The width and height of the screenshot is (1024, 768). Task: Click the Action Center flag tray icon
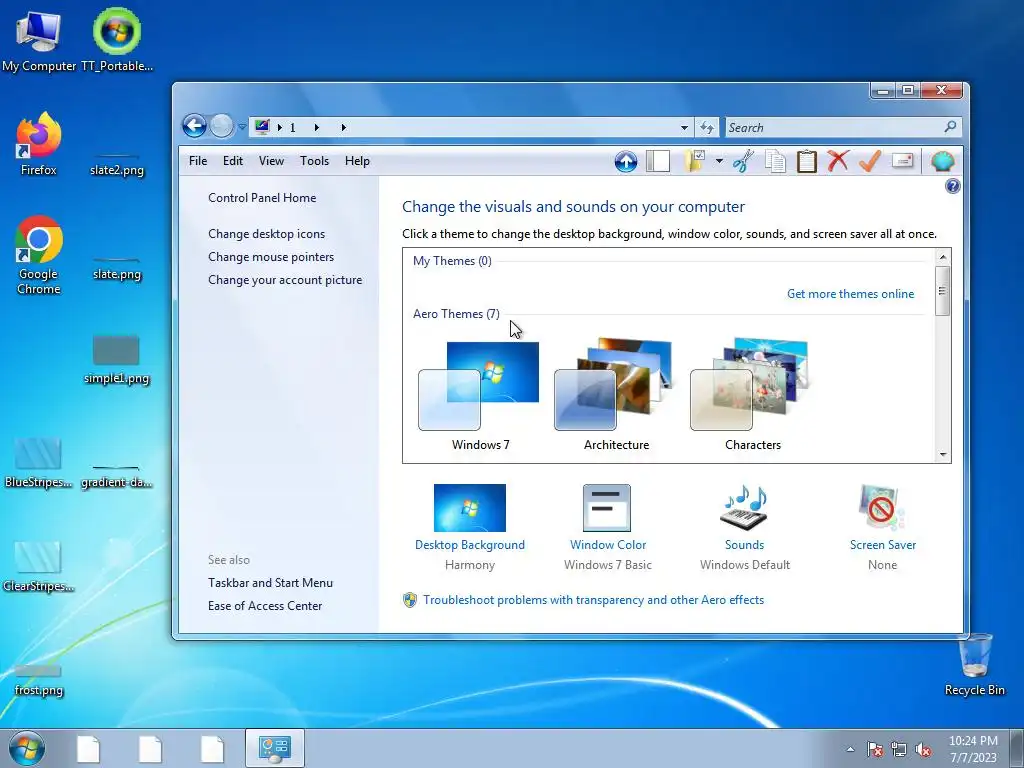coord(874,750)
